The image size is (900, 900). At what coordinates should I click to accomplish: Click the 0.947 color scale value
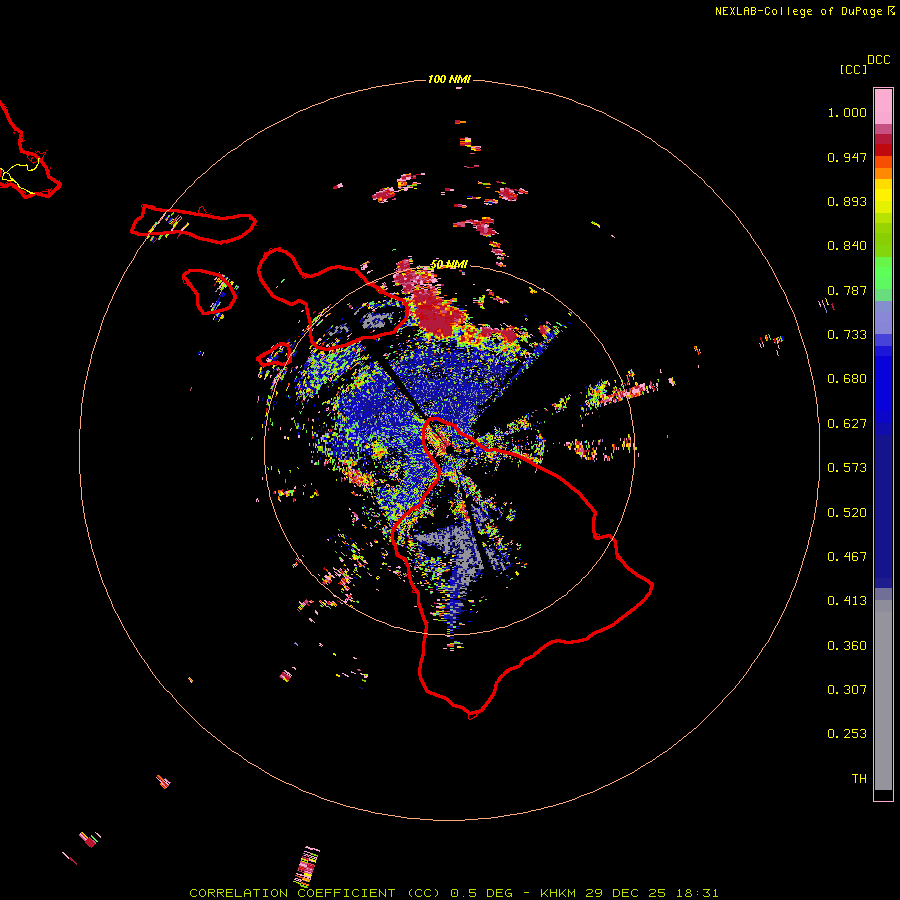847,157
